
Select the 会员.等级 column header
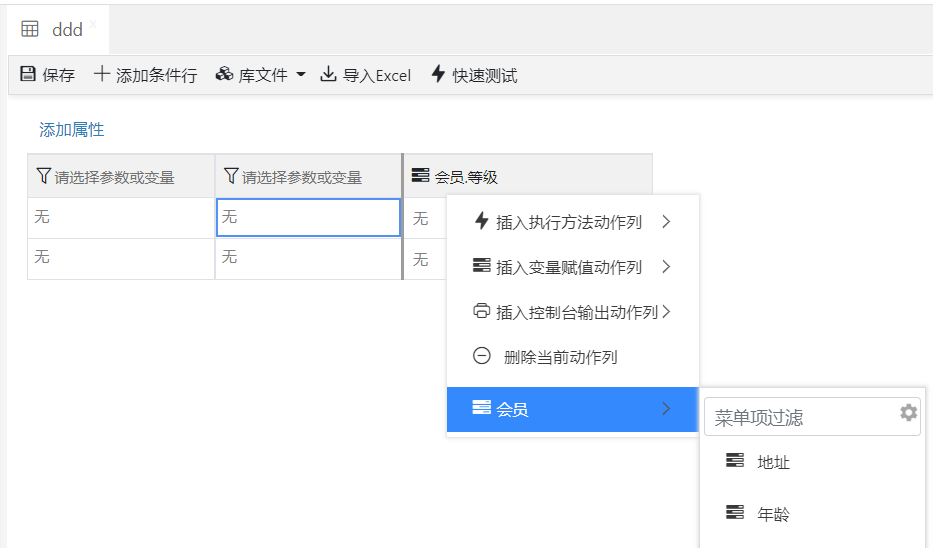(527, 177)
